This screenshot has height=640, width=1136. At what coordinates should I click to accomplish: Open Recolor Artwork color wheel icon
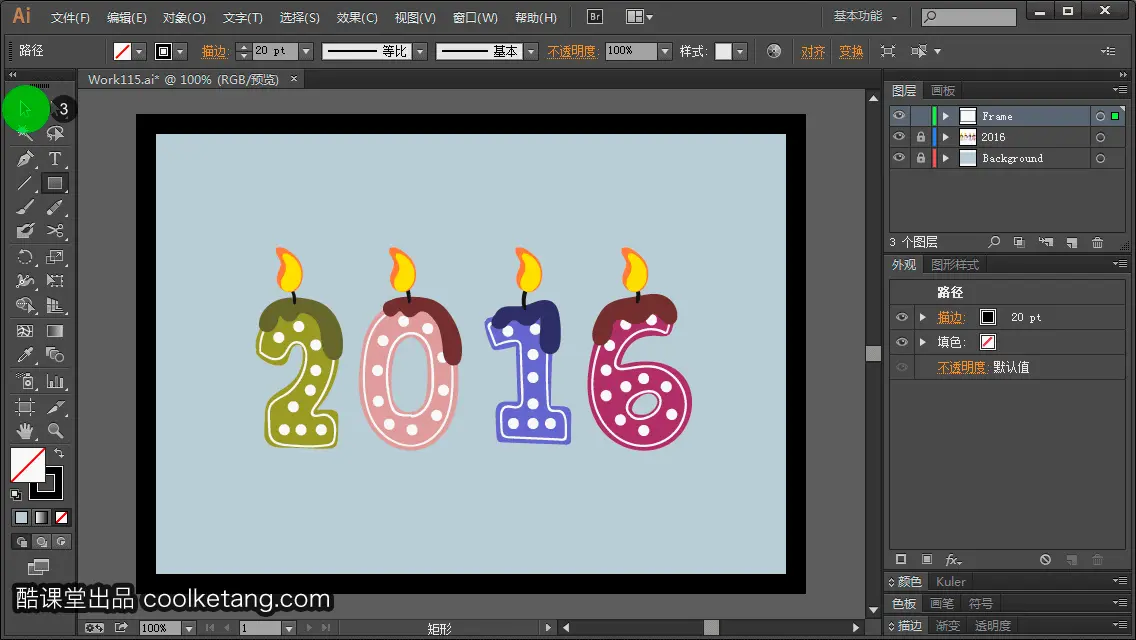(x=774, y=51)
